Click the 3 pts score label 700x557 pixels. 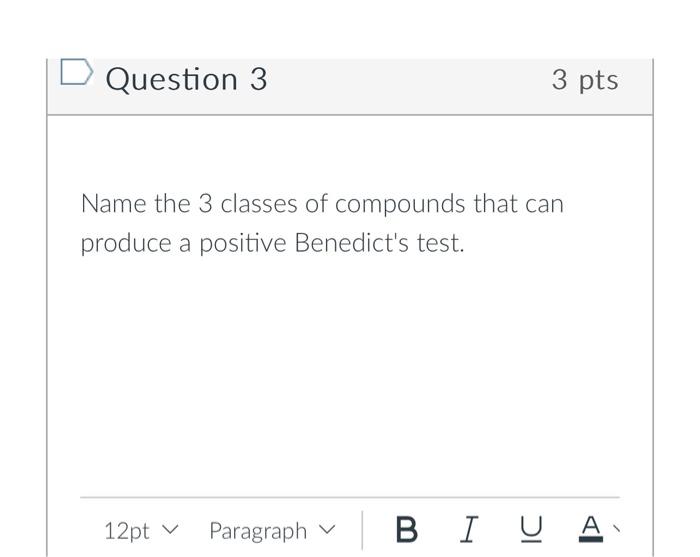pos(585,80)
